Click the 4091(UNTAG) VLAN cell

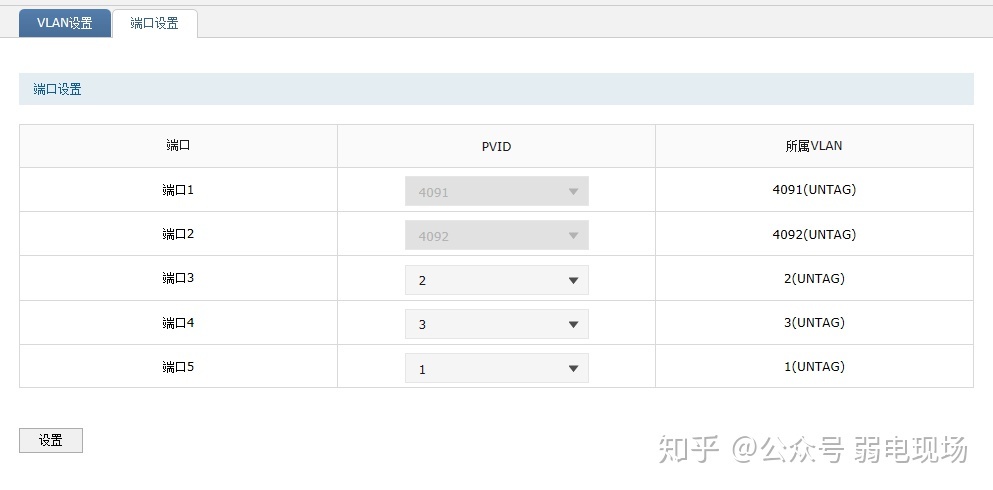[814, 190]
